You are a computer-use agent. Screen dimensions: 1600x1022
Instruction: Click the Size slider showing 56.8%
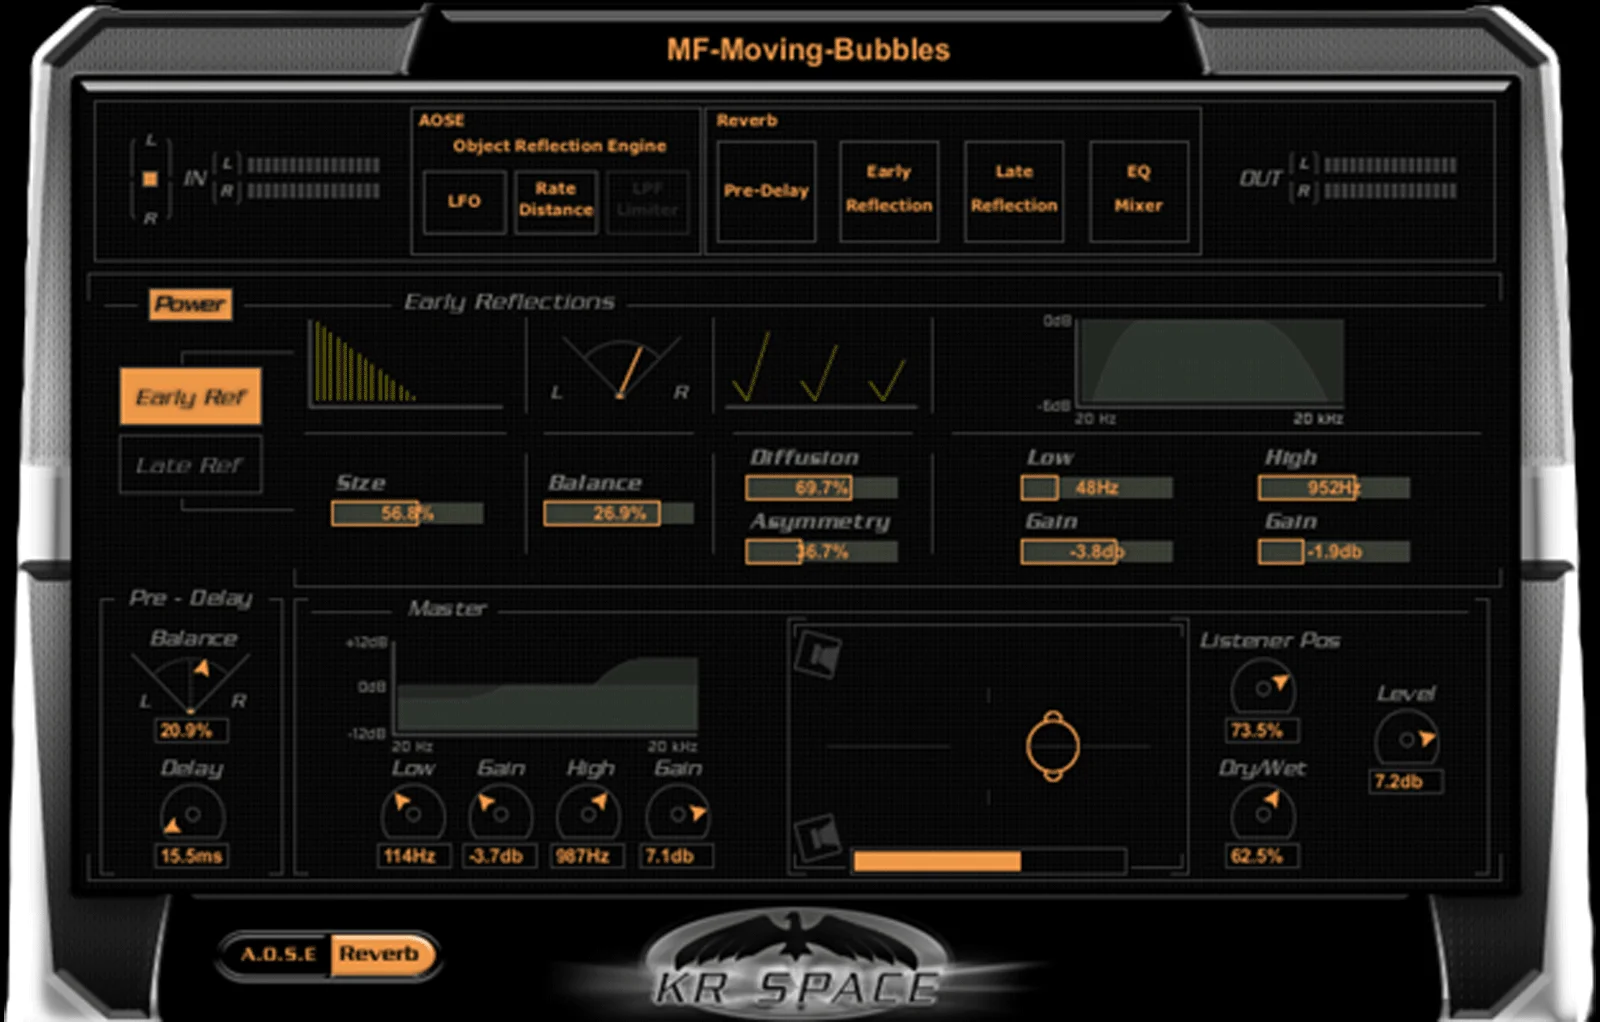pos(407,514)
